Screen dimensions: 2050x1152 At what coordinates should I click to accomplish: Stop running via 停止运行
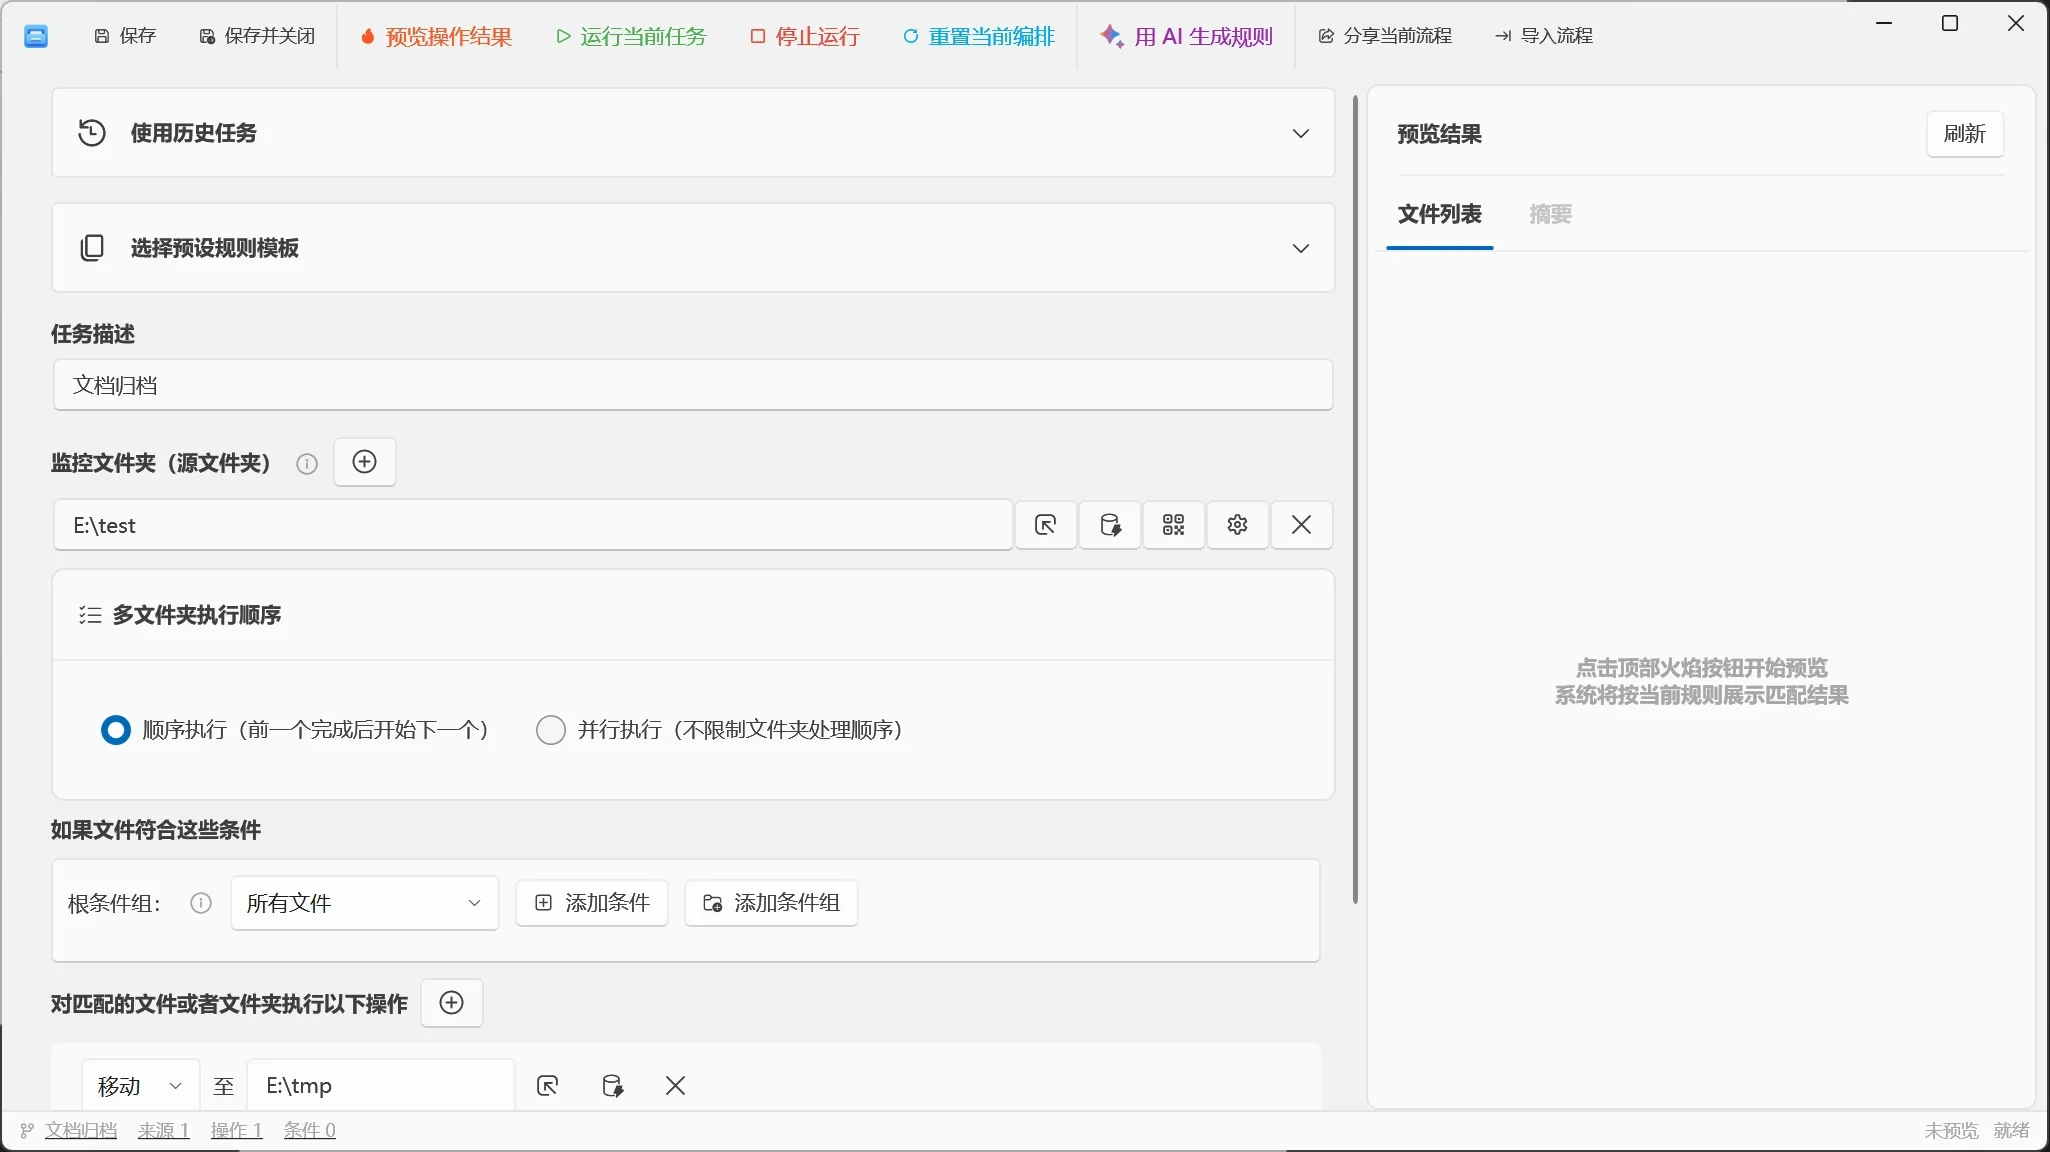[x=805, y=37]
